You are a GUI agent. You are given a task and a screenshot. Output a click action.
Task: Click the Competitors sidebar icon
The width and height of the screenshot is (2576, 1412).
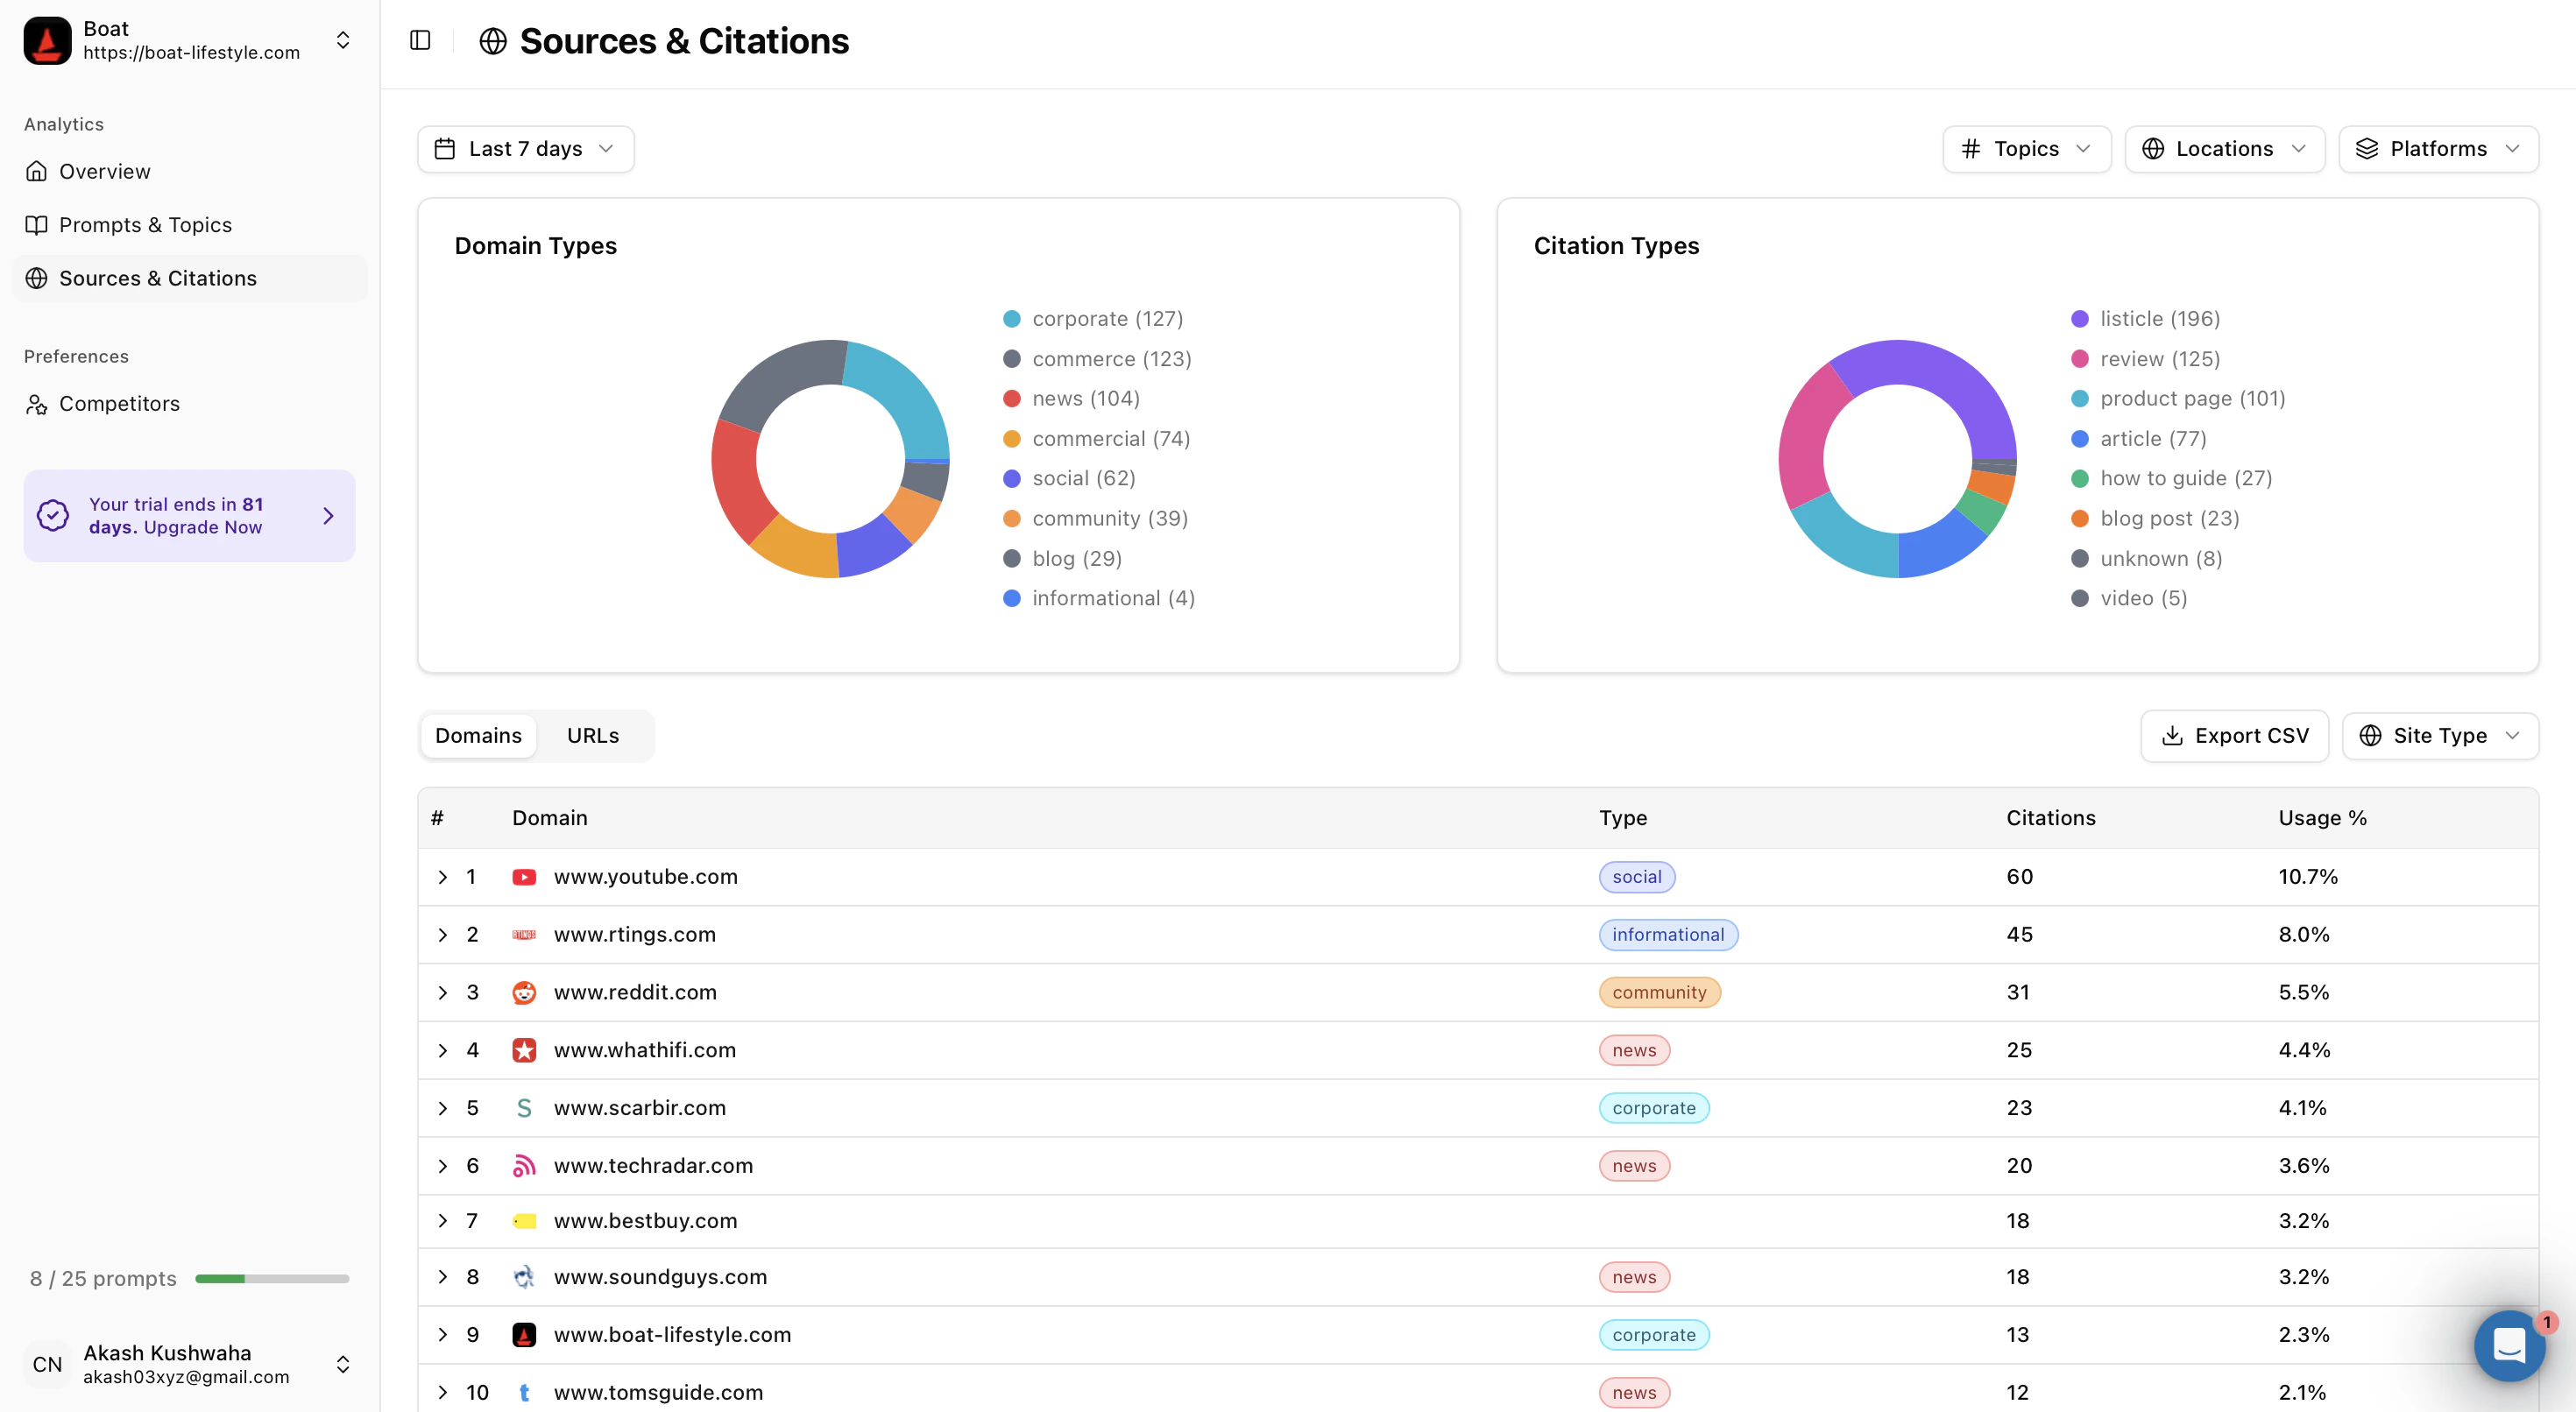[37, 404]
